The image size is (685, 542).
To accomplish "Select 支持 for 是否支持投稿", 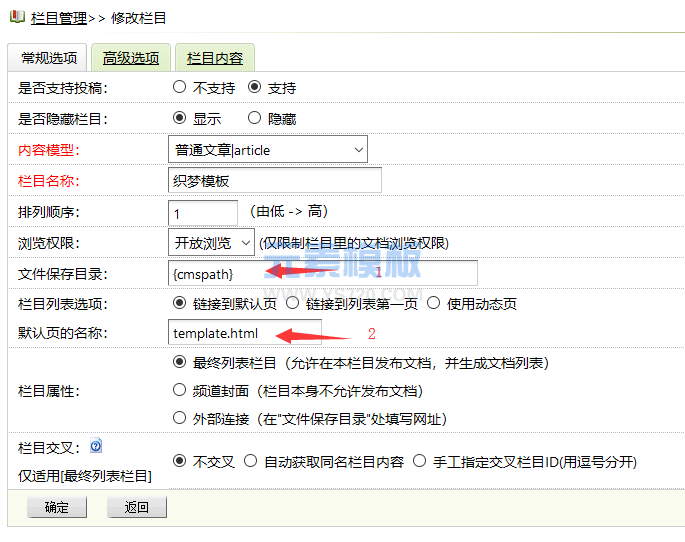I will click(x=254, y=87).
